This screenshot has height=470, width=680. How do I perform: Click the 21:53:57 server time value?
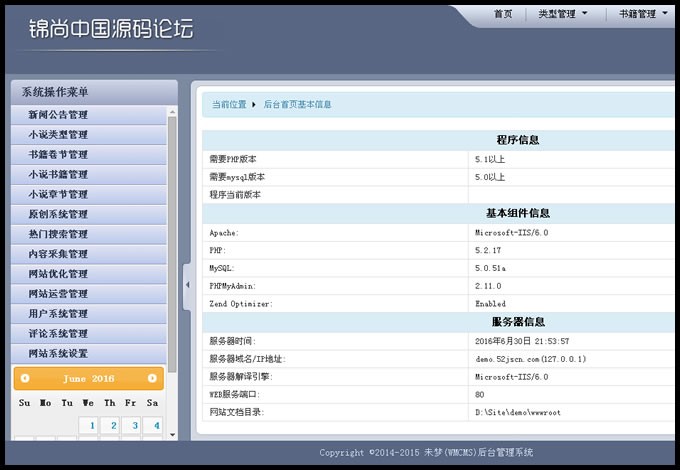tap(552, 341)
